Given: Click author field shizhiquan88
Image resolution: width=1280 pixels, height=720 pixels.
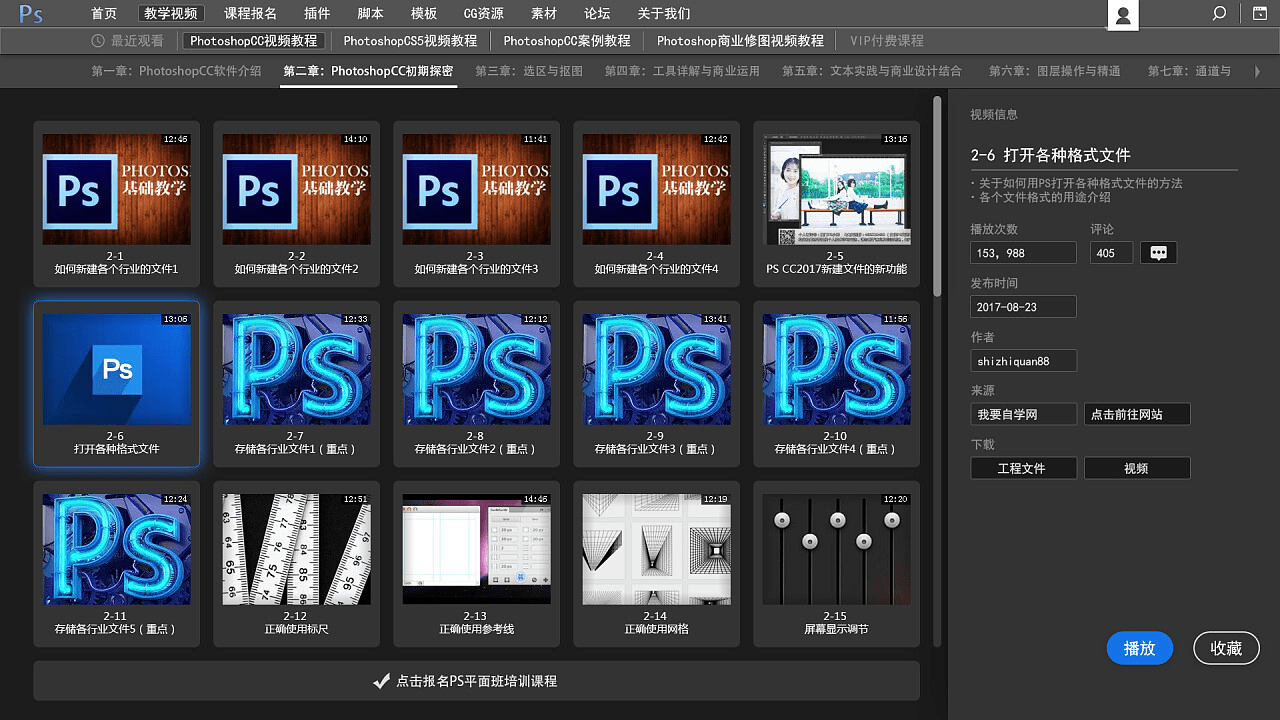Looking at the screenshot, I should point(1023,361).
